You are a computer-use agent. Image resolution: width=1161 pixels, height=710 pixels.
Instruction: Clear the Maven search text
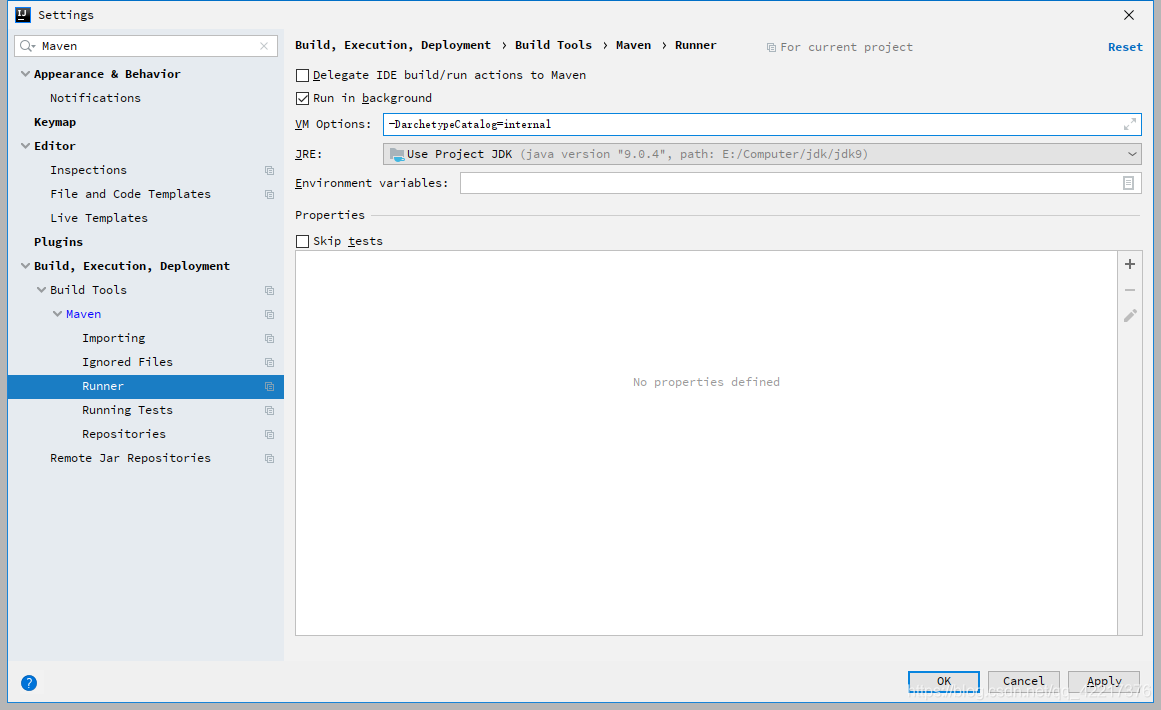pyautogui.click(x=264, y=46)
